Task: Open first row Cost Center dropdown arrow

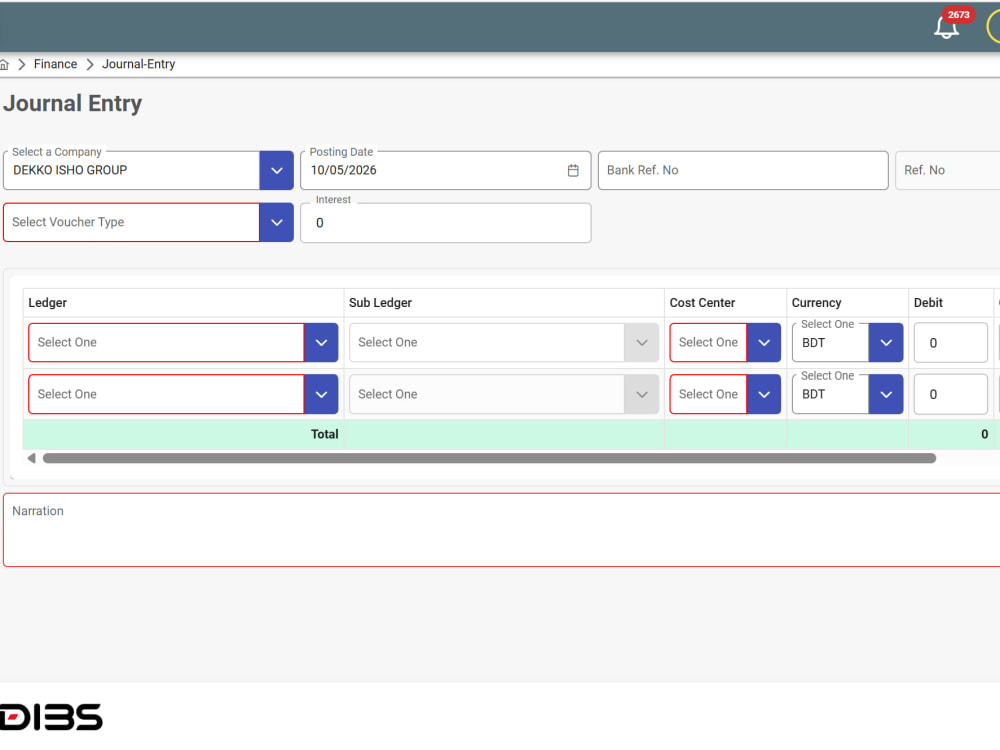Action: [x=764, y=342]
